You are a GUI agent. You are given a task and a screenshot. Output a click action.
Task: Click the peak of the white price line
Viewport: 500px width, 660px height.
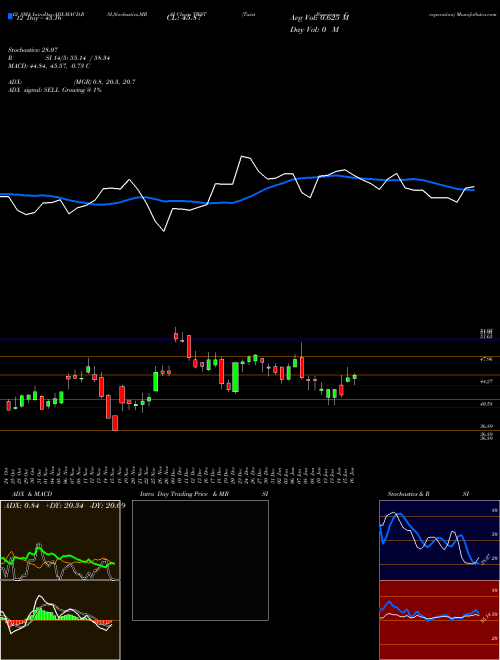point(242,156)
